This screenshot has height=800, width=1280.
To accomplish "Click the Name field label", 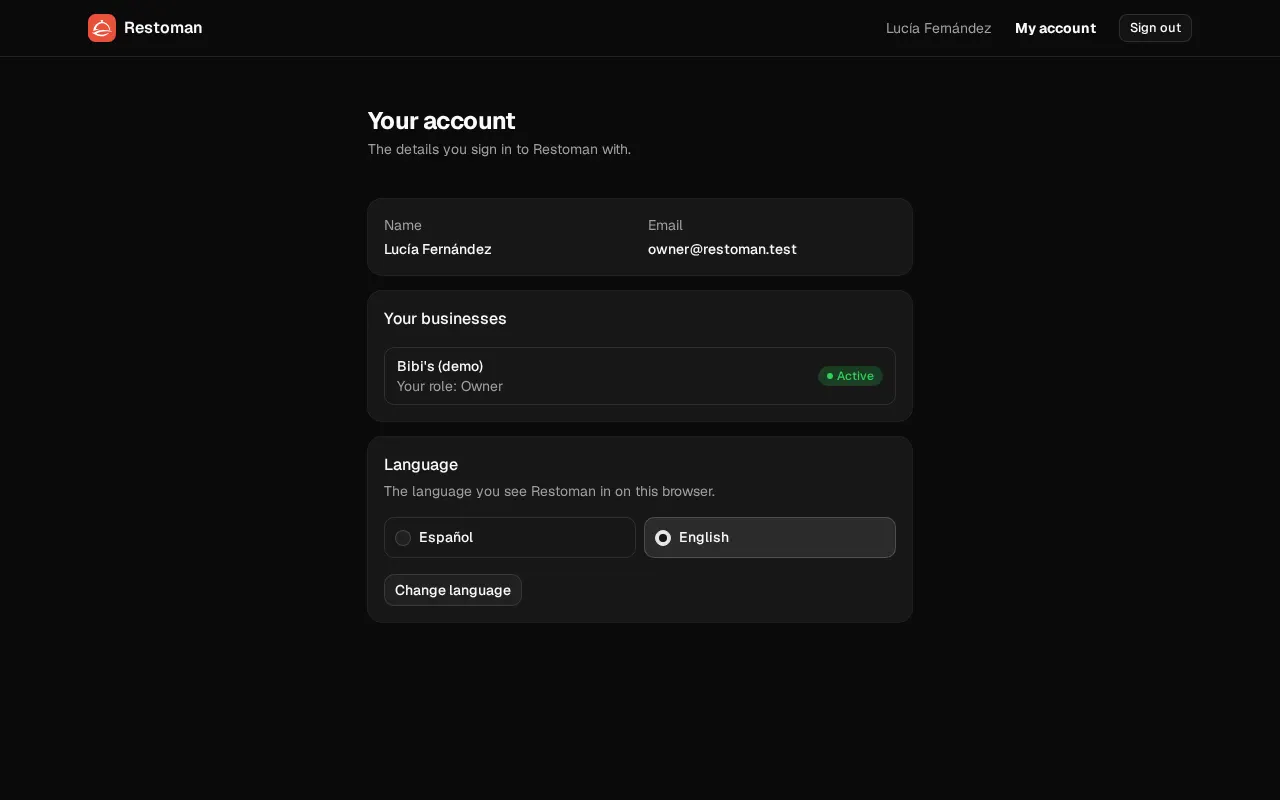I will pyautogui.click(x=403, y=225).
